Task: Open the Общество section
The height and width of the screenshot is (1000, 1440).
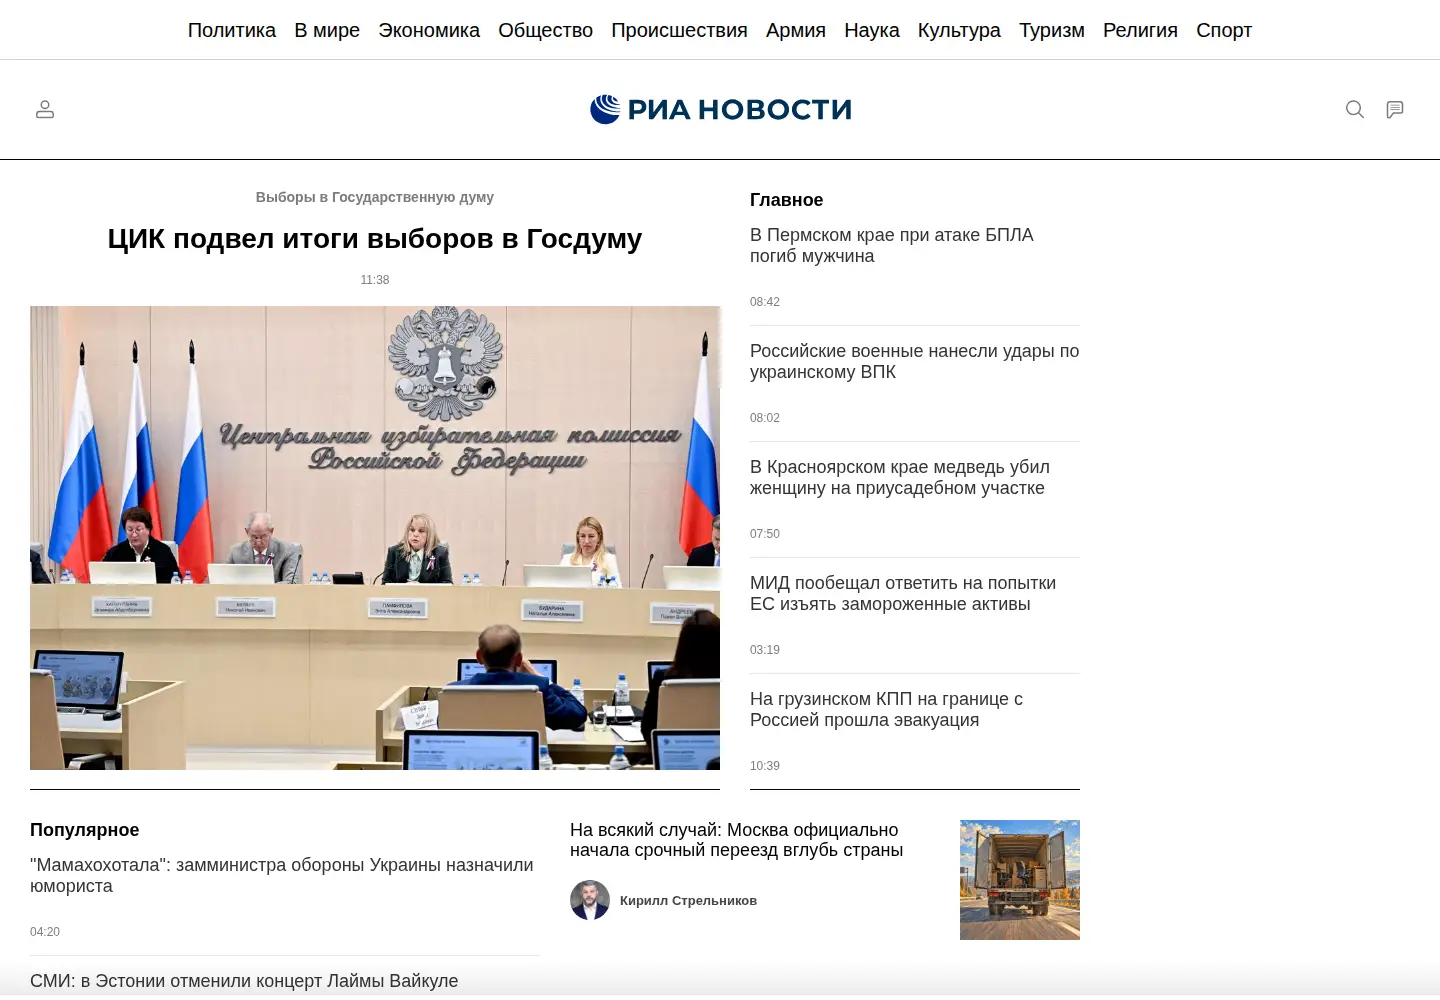Action: point(546,30)
